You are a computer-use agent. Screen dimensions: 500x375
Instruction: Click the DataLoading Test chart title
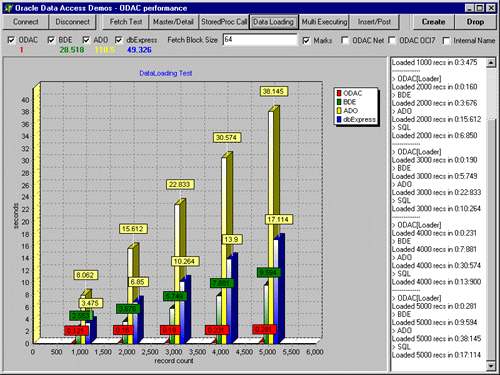click(166, 73)
